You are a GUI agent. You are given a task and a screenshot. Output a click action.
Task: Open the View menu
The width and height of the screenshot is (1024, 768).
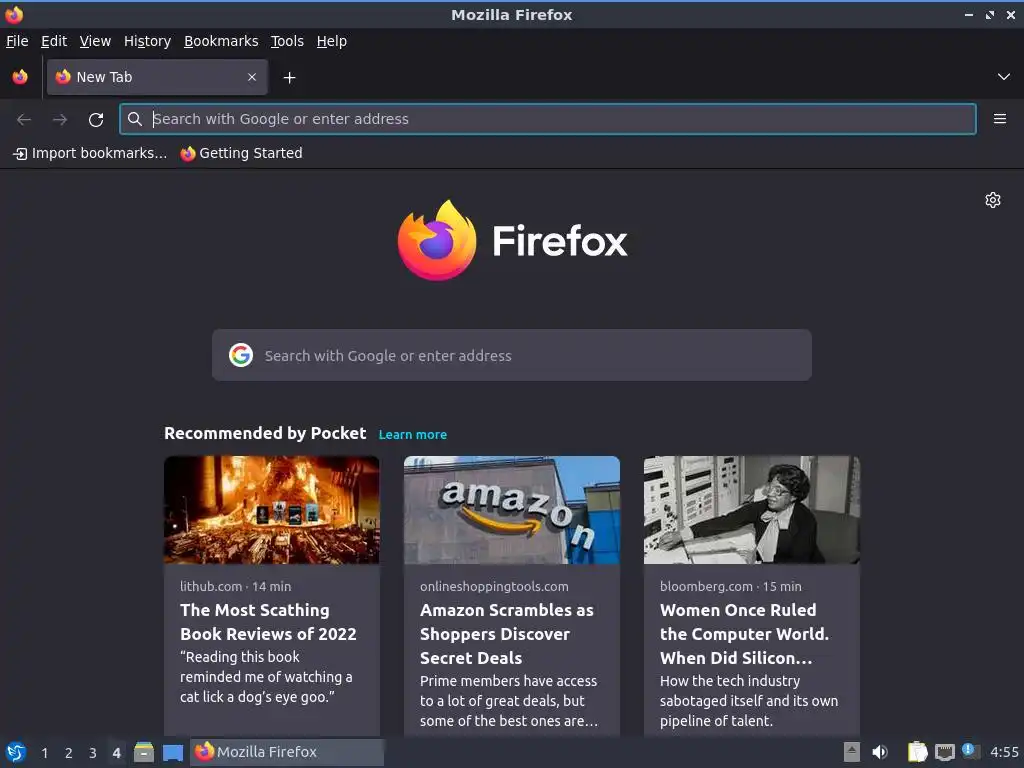[95, 41]
